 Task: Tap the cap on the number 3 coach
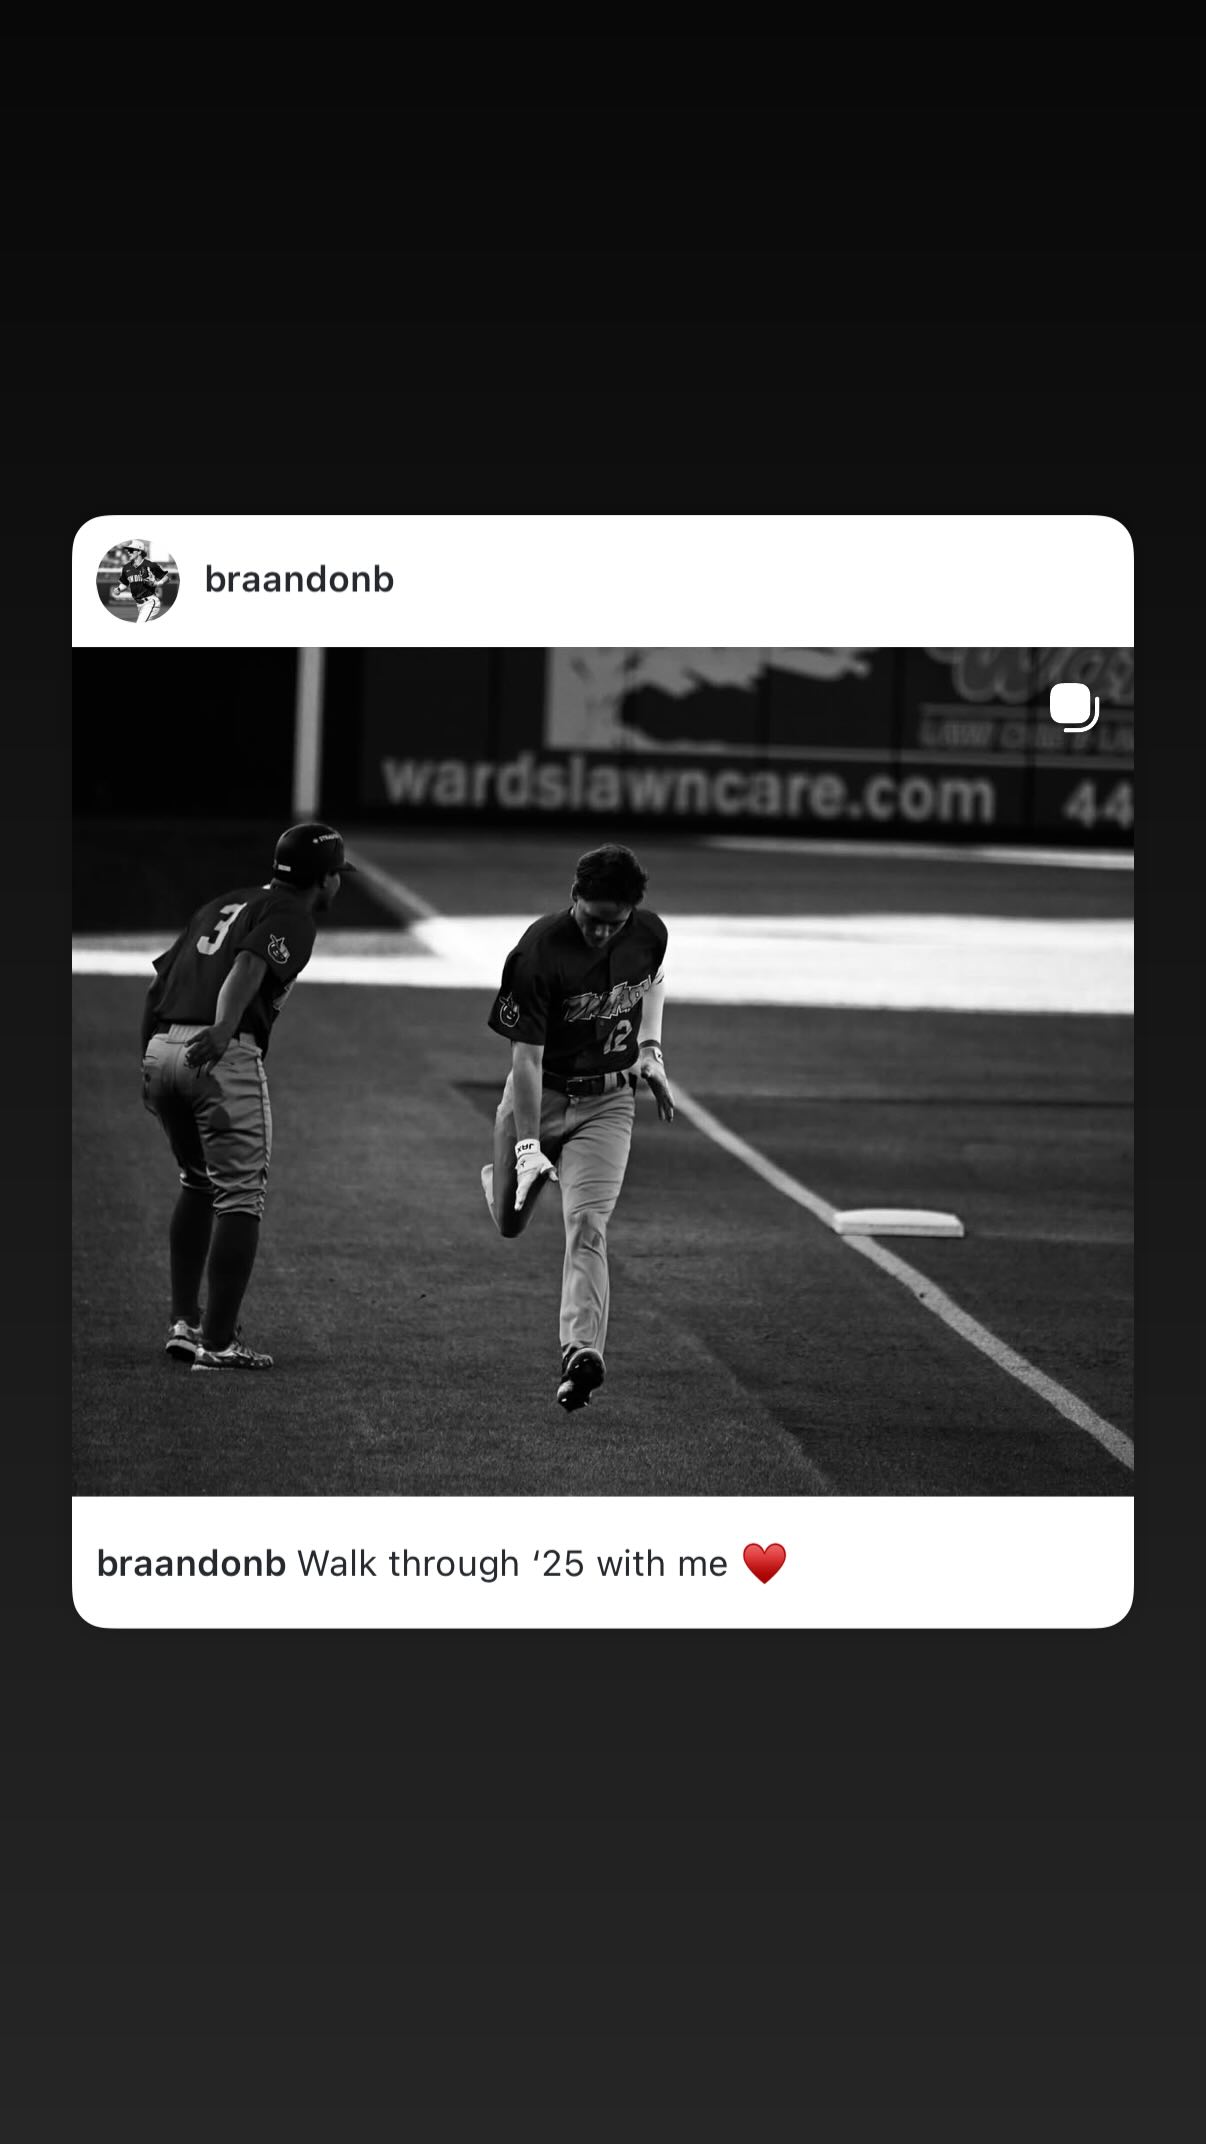(x=312, y=850)
